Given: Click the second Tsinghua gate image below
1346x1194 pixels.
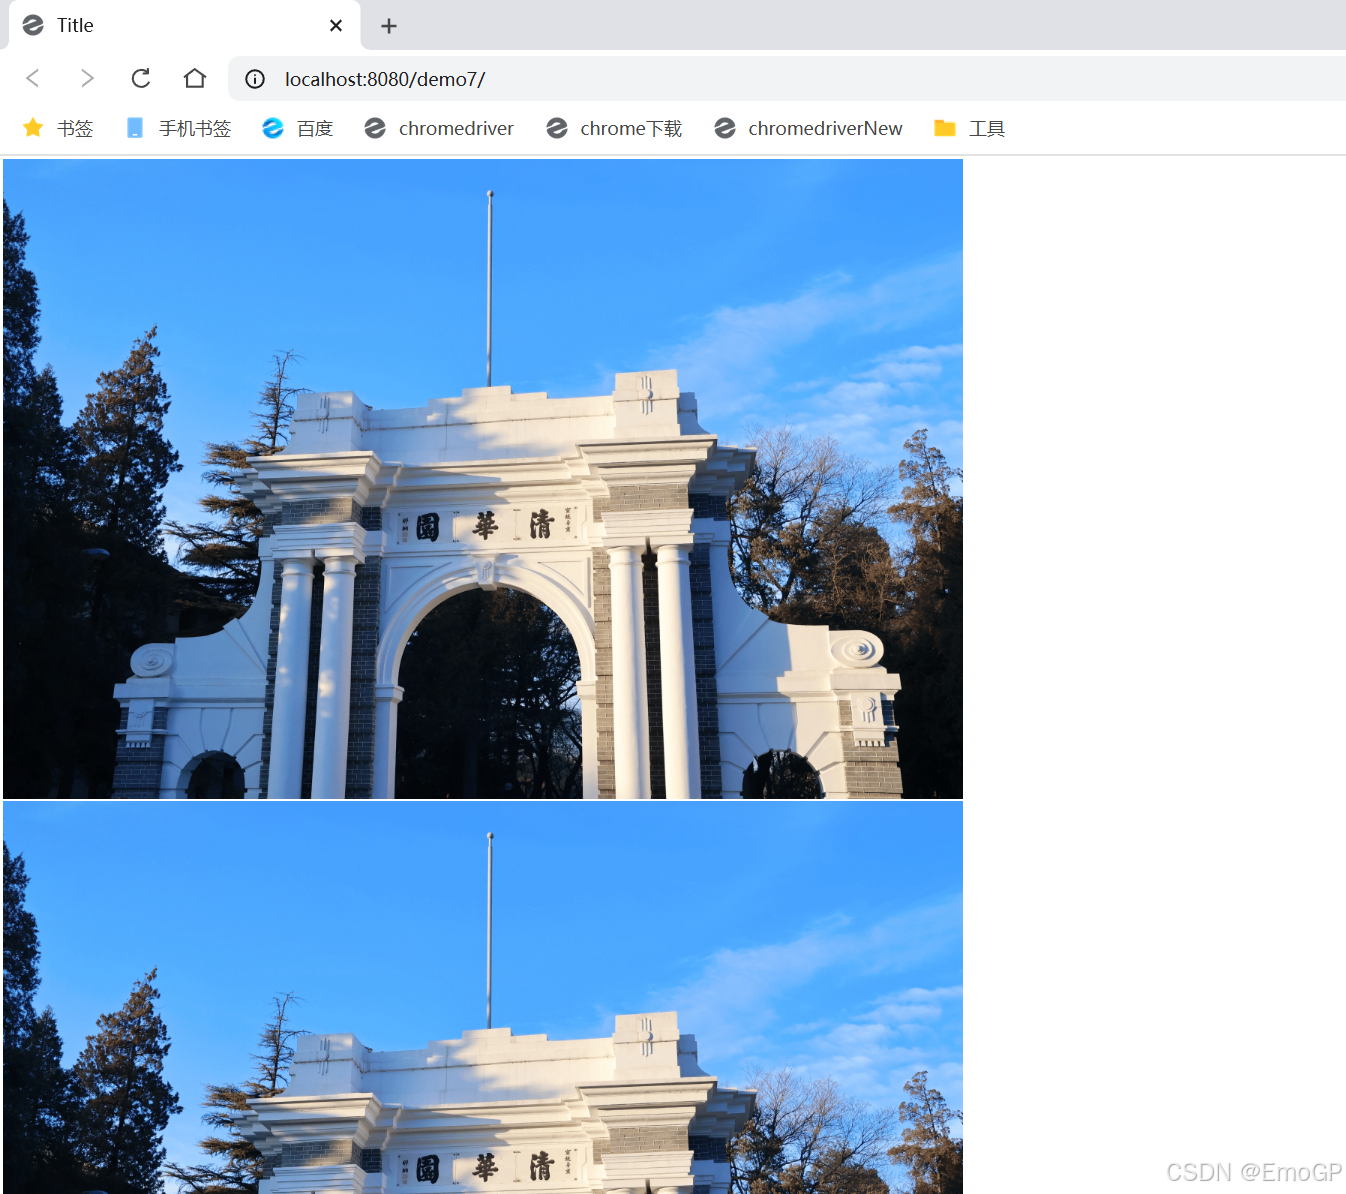Looking at the screenshot, I should (483, 997).
